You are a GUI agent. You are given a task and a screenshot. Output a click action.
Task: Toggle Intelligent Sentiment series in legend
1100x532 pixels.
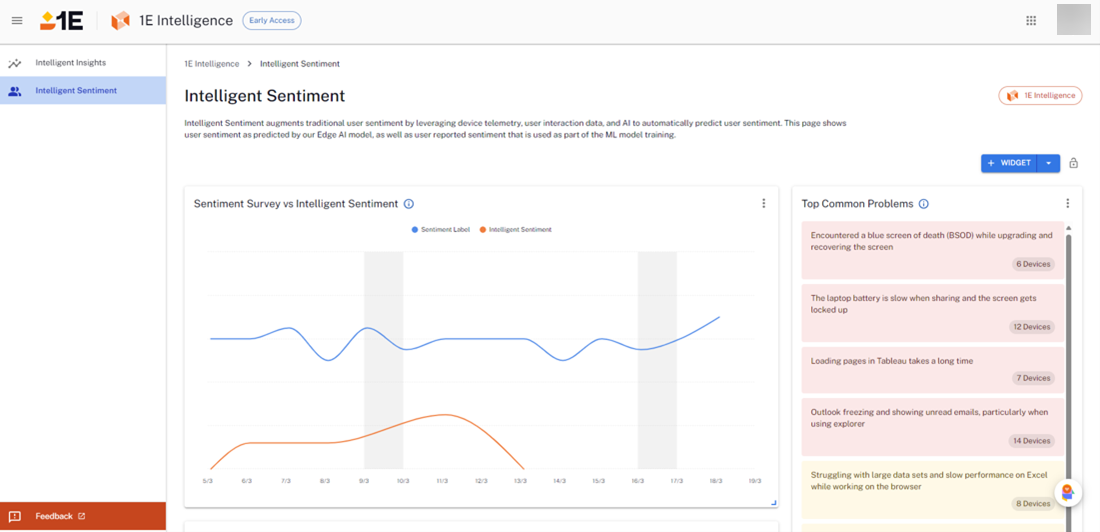pos(515,230)
